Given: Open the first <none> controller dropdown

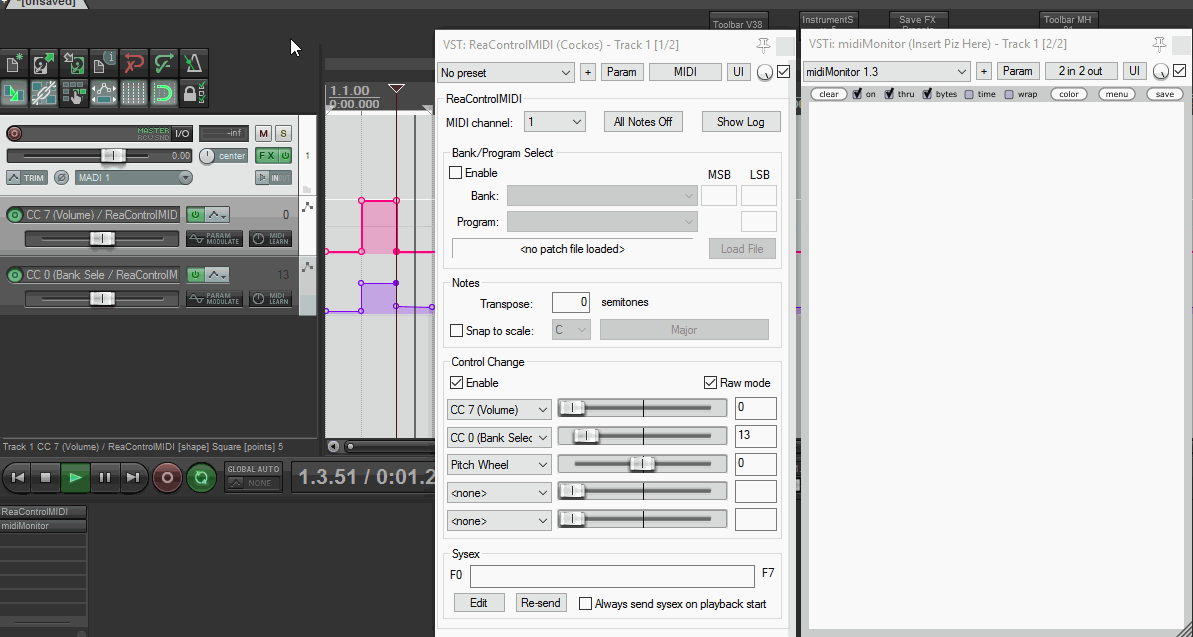Looking at the screenshot, I should click(x=498, y=492).
